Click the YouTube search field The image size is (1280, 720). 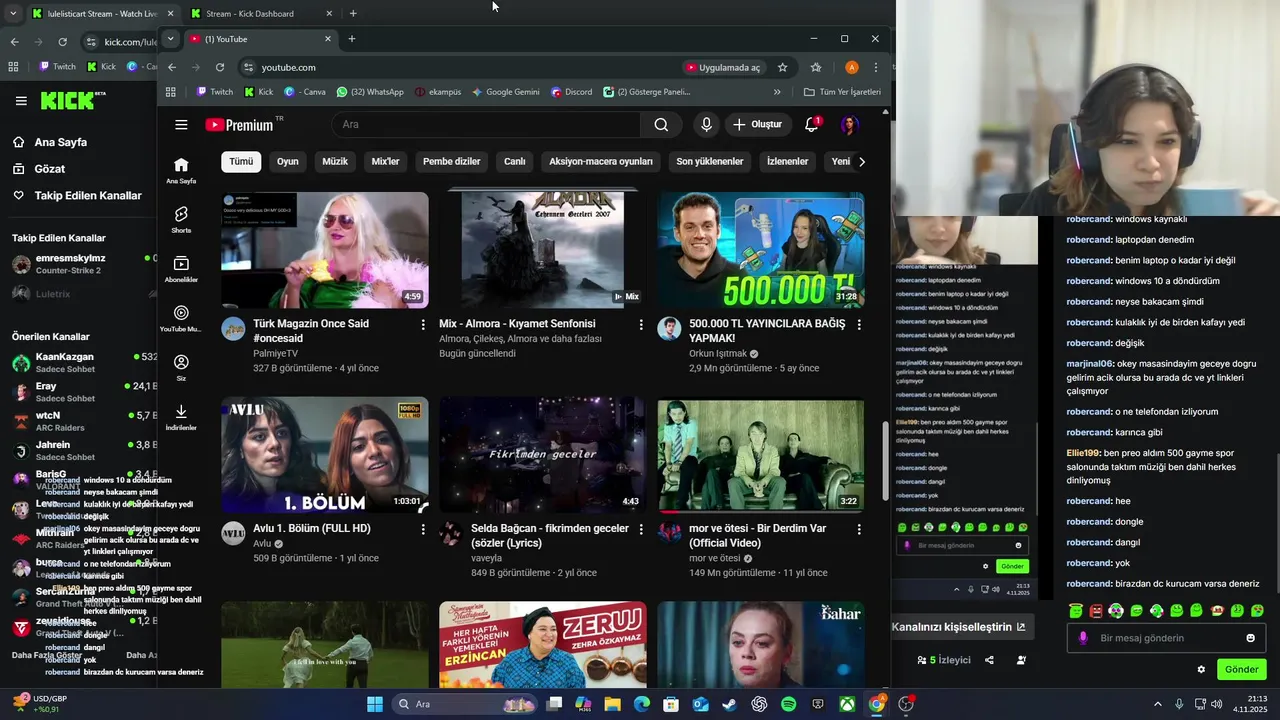[x=486, y=125]
